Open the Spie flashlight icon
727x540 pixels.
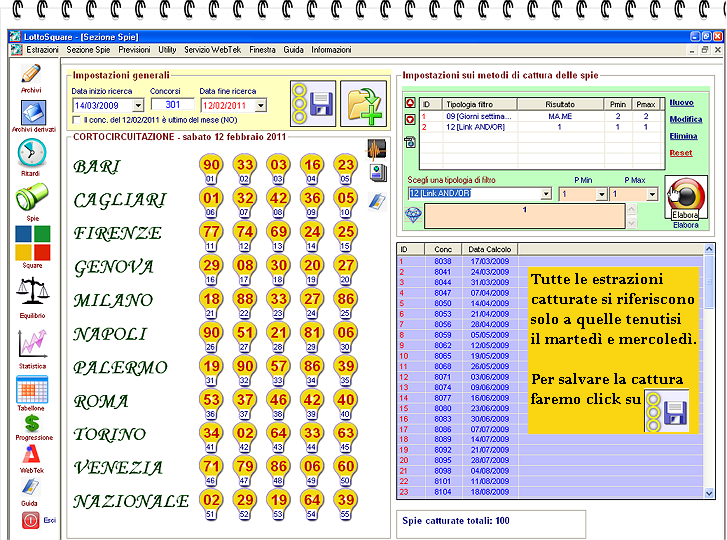click(32, 197)
